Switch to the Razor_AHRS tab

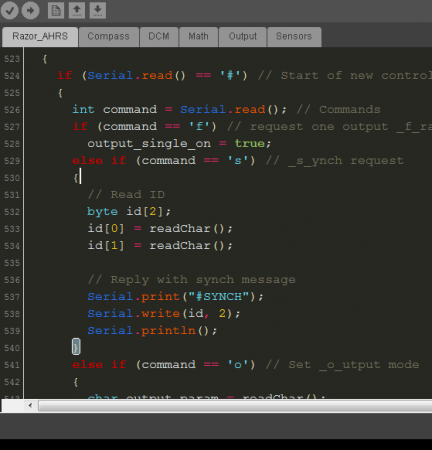pyautogui.click(x=40, y=36)
